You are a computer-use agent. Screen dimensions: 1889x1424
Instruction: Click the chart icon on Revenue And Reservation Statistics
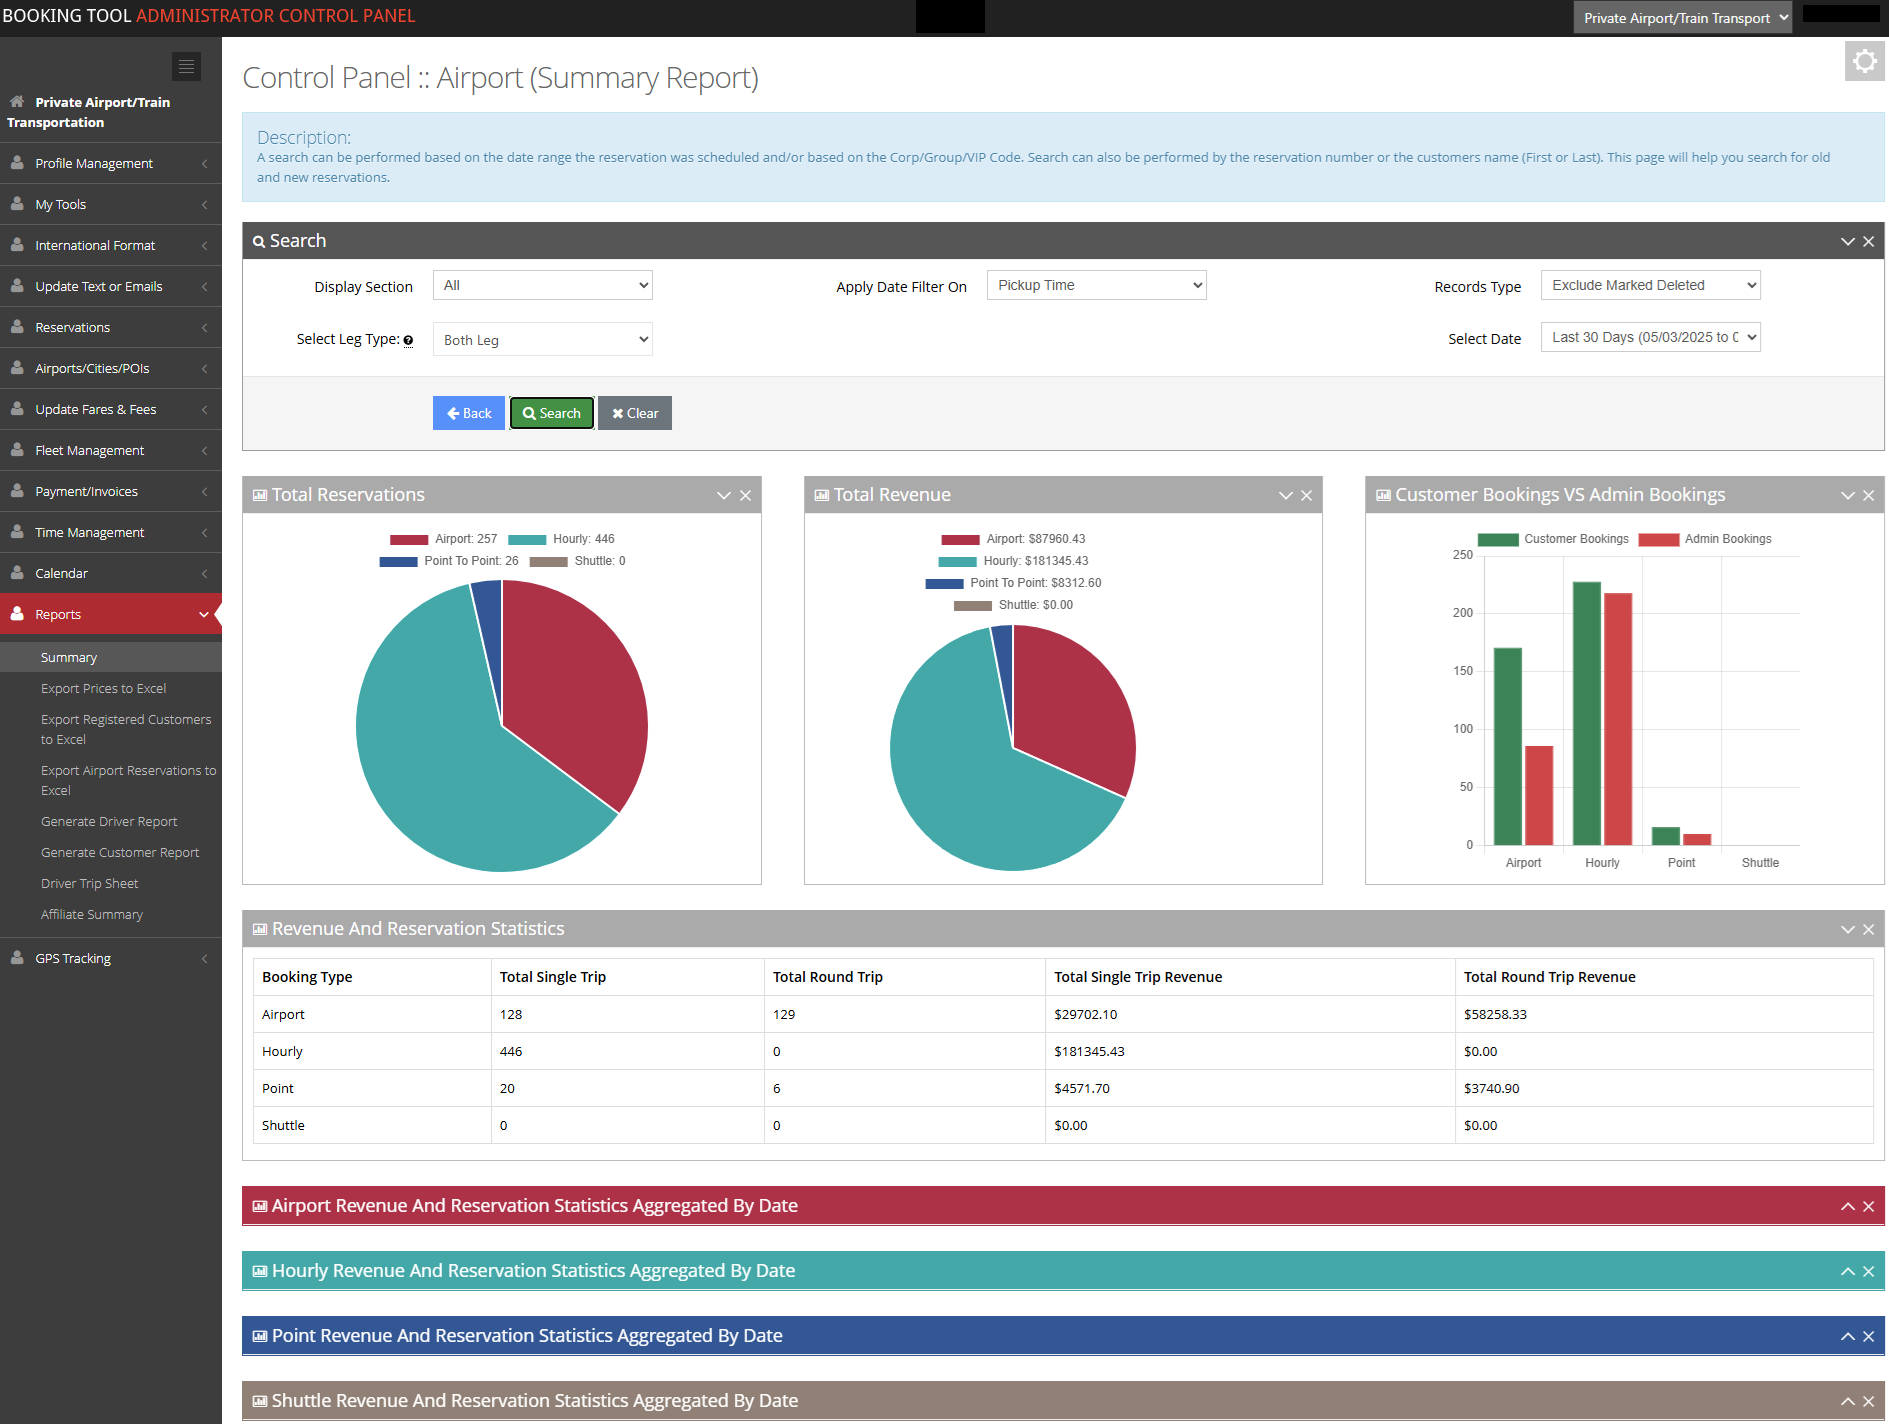coord(260,928)
